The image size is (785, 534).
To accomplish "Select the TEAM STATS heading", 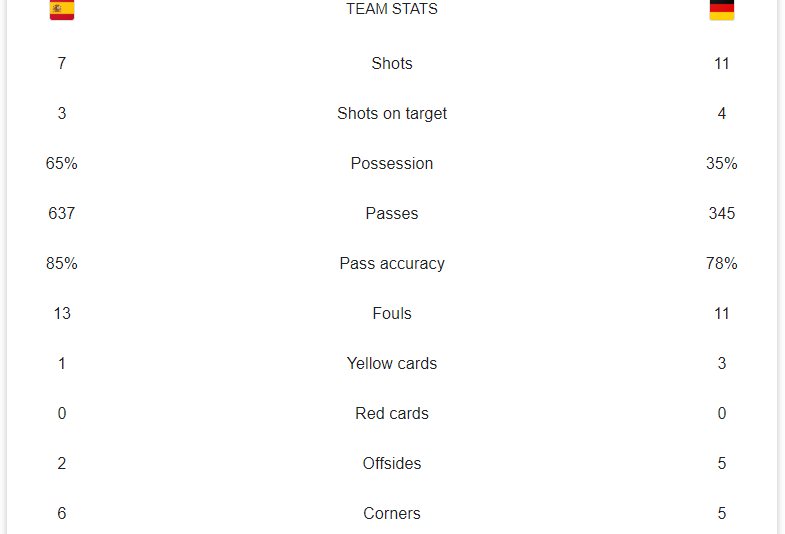I will pos(392,9).
